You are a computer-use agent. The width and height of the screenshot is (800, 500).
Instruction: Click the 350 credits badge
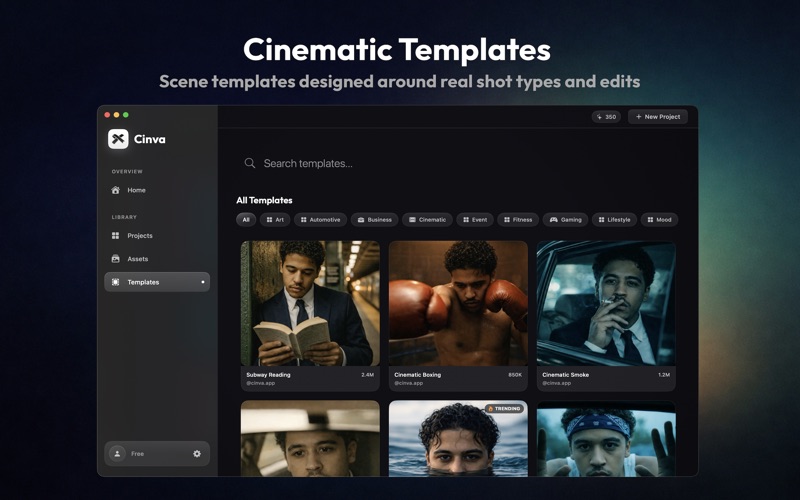(606, 117)
